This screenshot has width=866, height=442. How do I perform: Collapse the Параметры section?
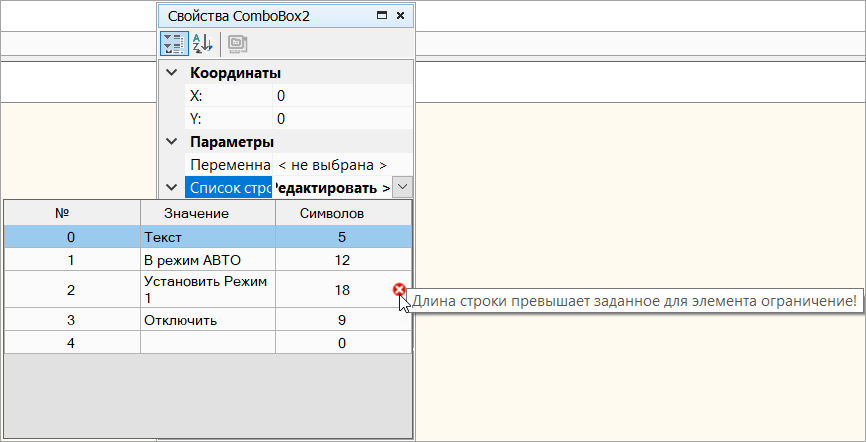[x=172, y=142]
